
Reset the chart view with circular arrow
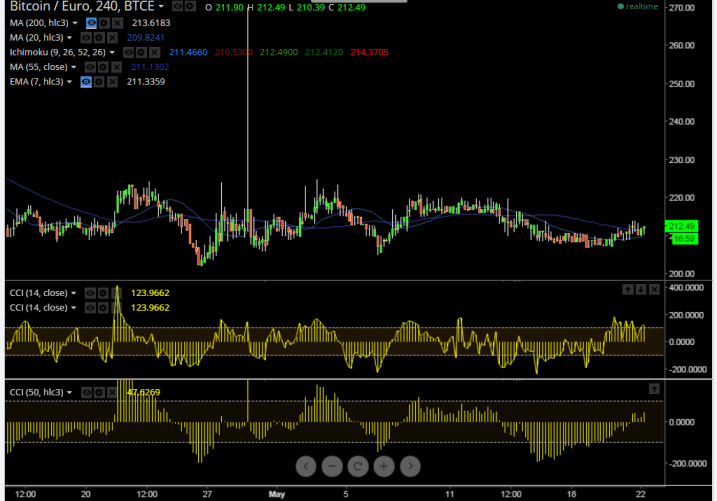coord(358,466)
